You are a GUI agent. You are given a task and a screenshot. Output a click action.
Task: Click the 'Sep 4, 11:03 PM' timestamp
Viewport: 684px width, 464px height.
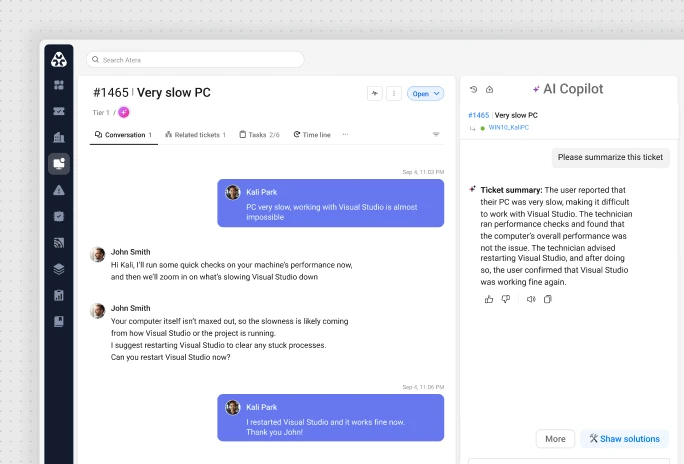[423, 172]
